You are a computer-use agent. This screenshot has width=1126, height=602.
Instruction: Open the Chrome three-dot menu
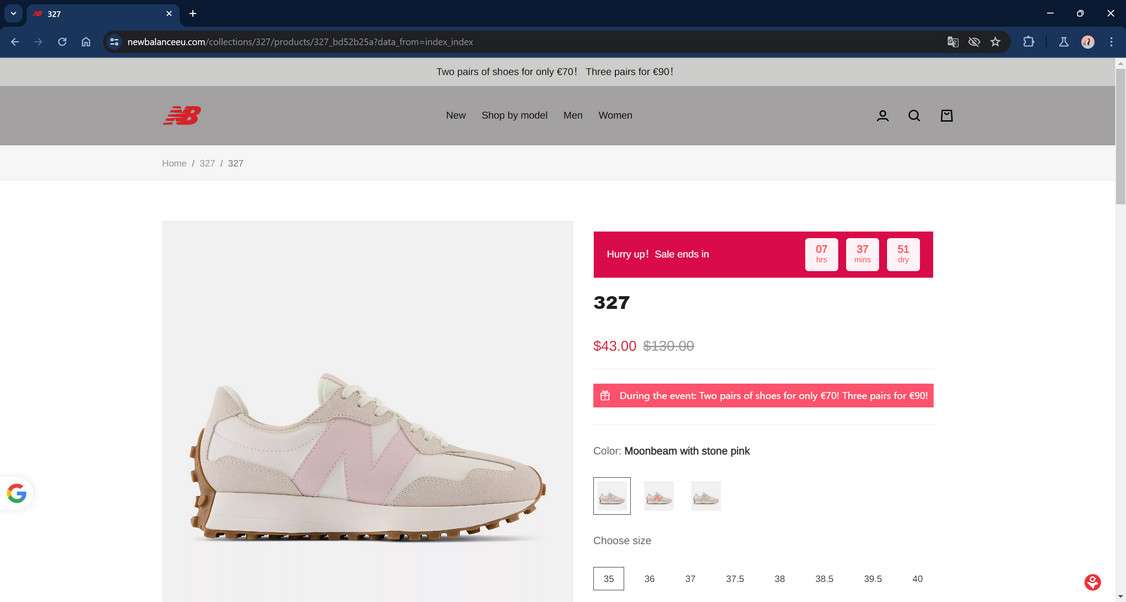(1111, 42)
